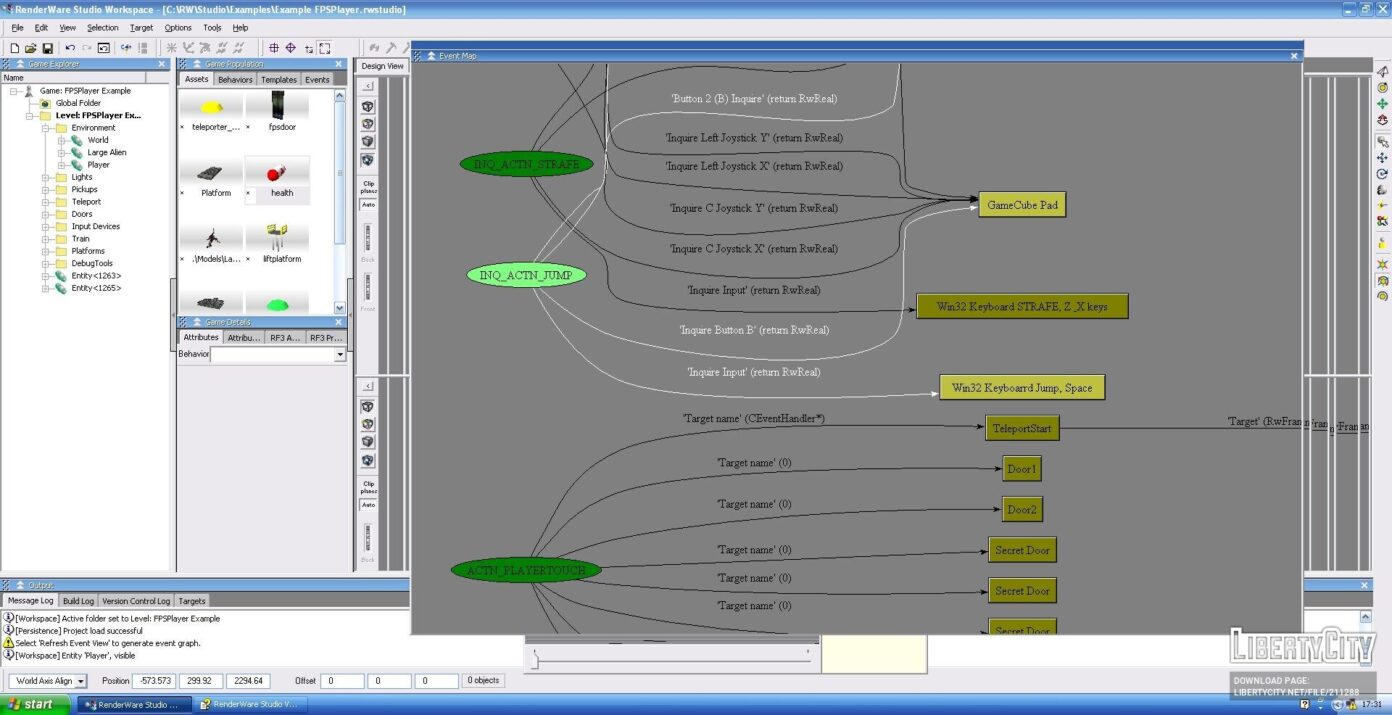
Task: Select the ACTN_PLAYERTOUCH event node
Action: 526,571
